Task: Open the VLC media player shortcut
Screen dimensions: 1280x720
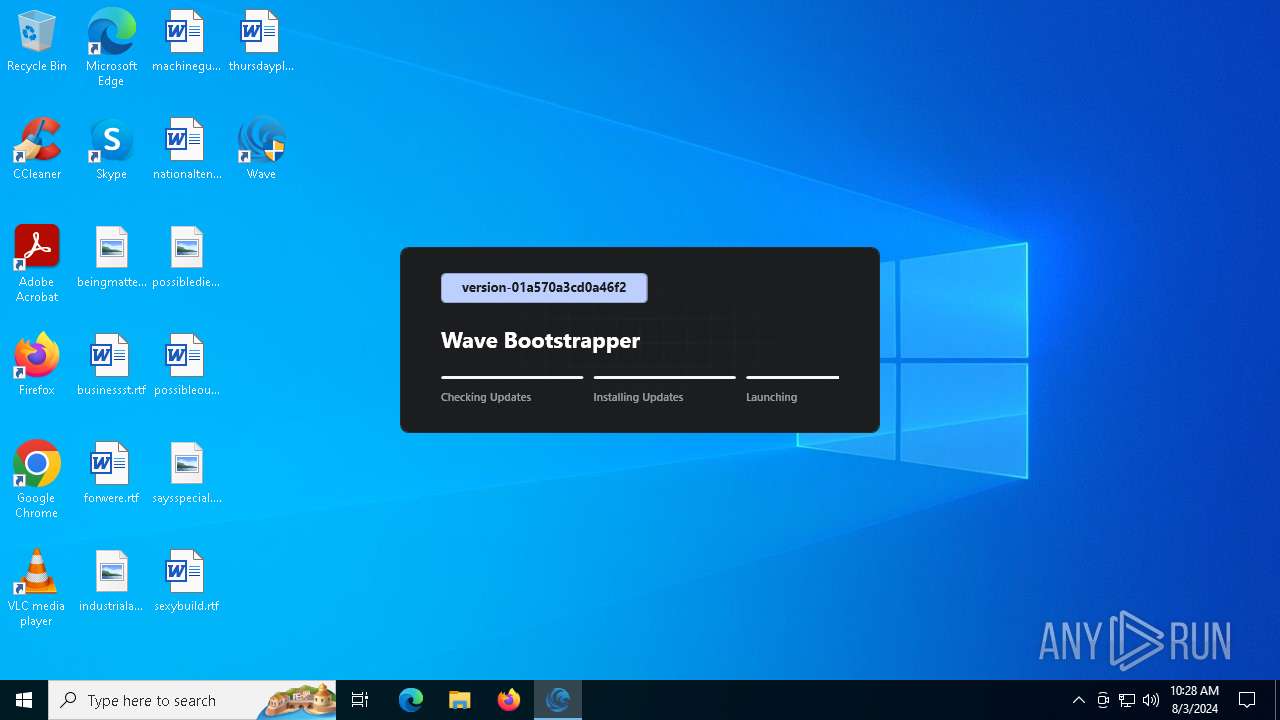Action: click(37, 587)
